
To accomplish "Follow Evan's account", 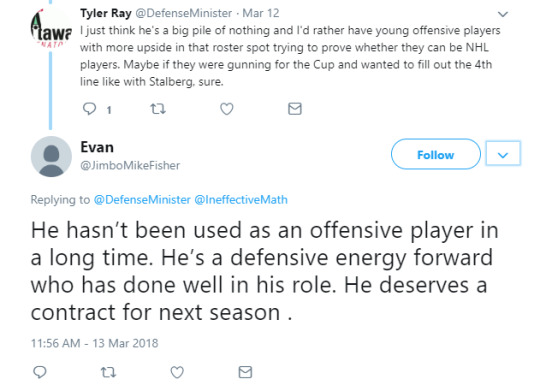I will 436,154.
